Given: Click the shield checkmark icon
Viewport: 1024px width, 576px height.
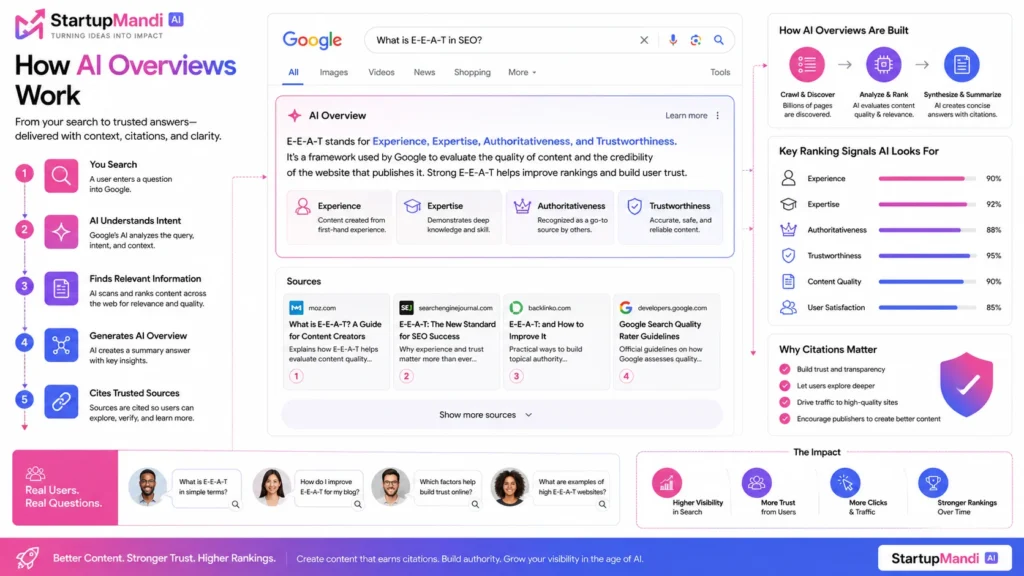Looking at the screenshot, I should click(x=967, y=385).
